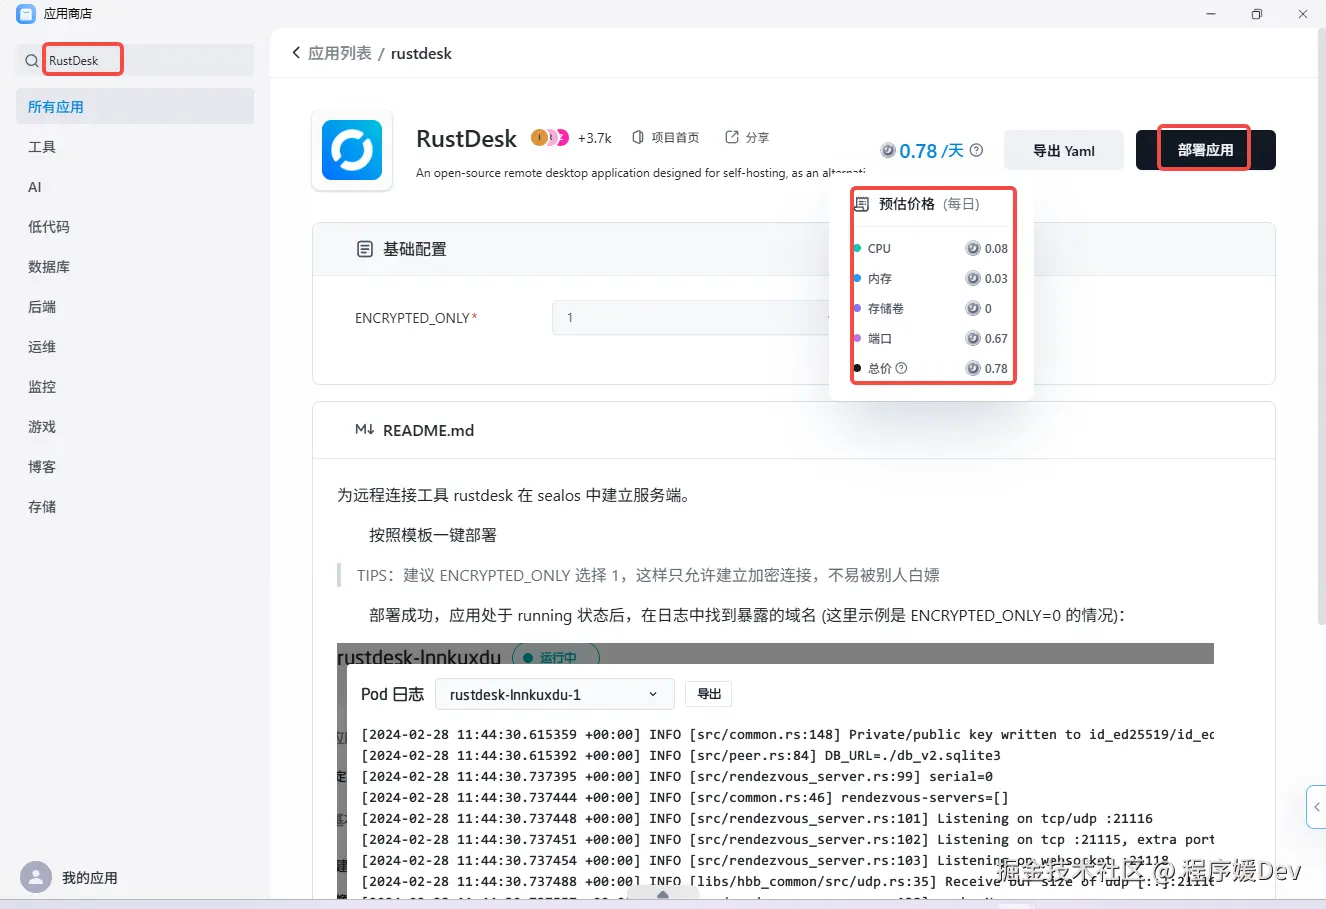This screenshot has width=1326, height=909.
Task: Click 导出 Yaml button
Action: [1064, 150]
